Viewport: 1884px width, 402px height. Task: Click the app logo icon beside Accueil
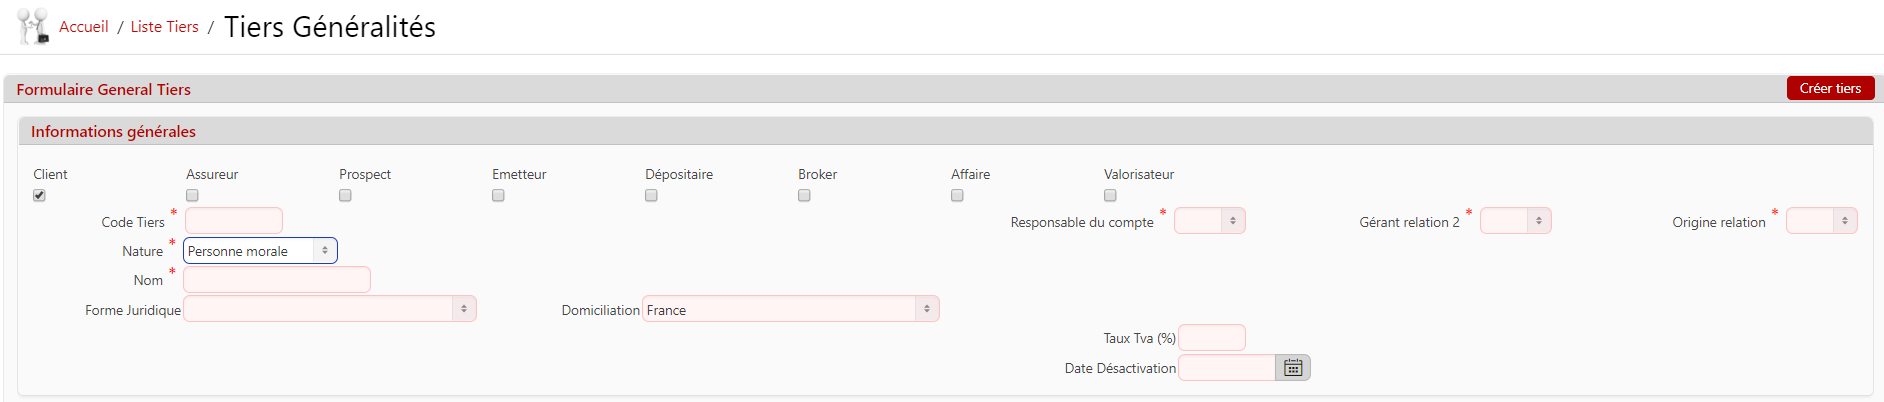tap(33, 26)
